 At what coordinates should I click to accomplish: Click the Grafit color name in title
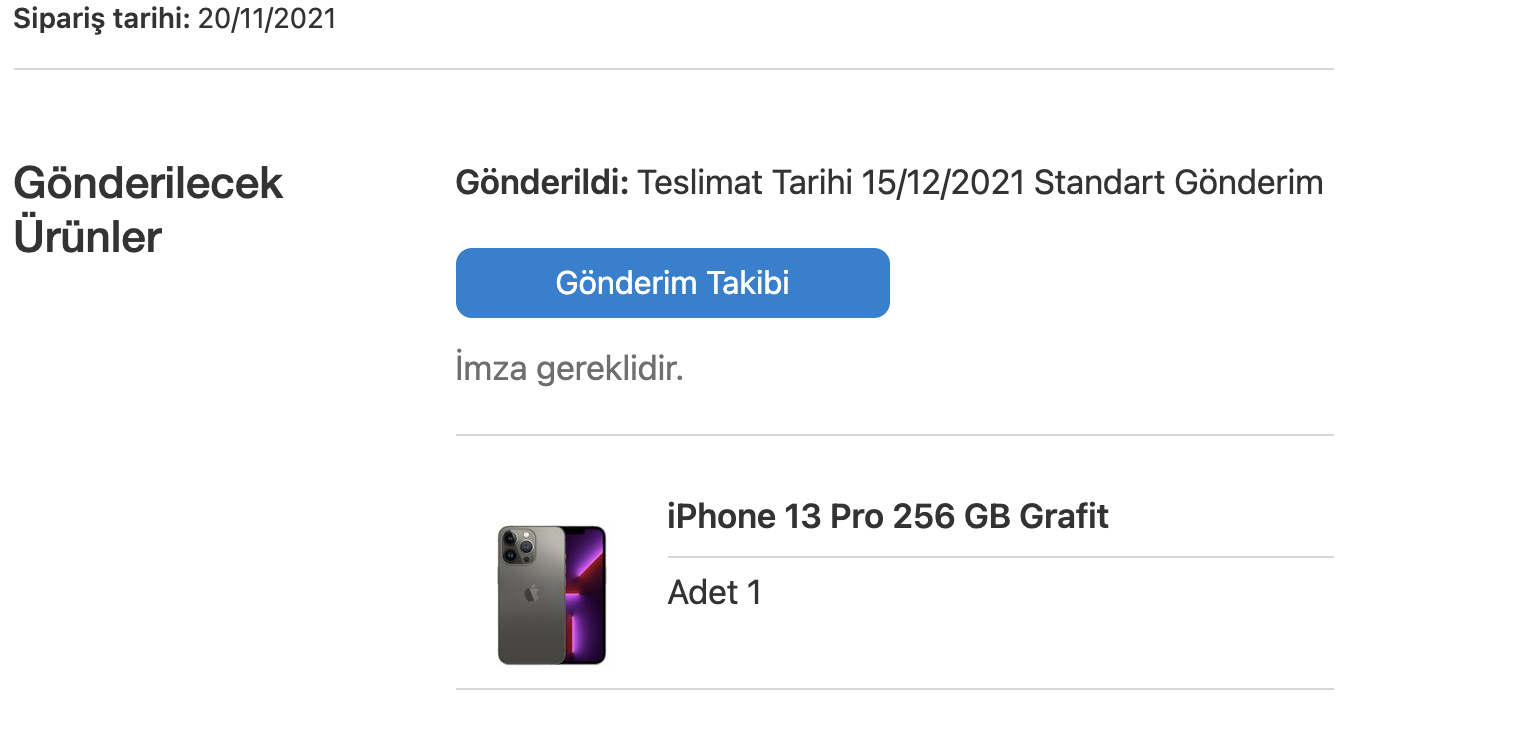point(1064,516)
